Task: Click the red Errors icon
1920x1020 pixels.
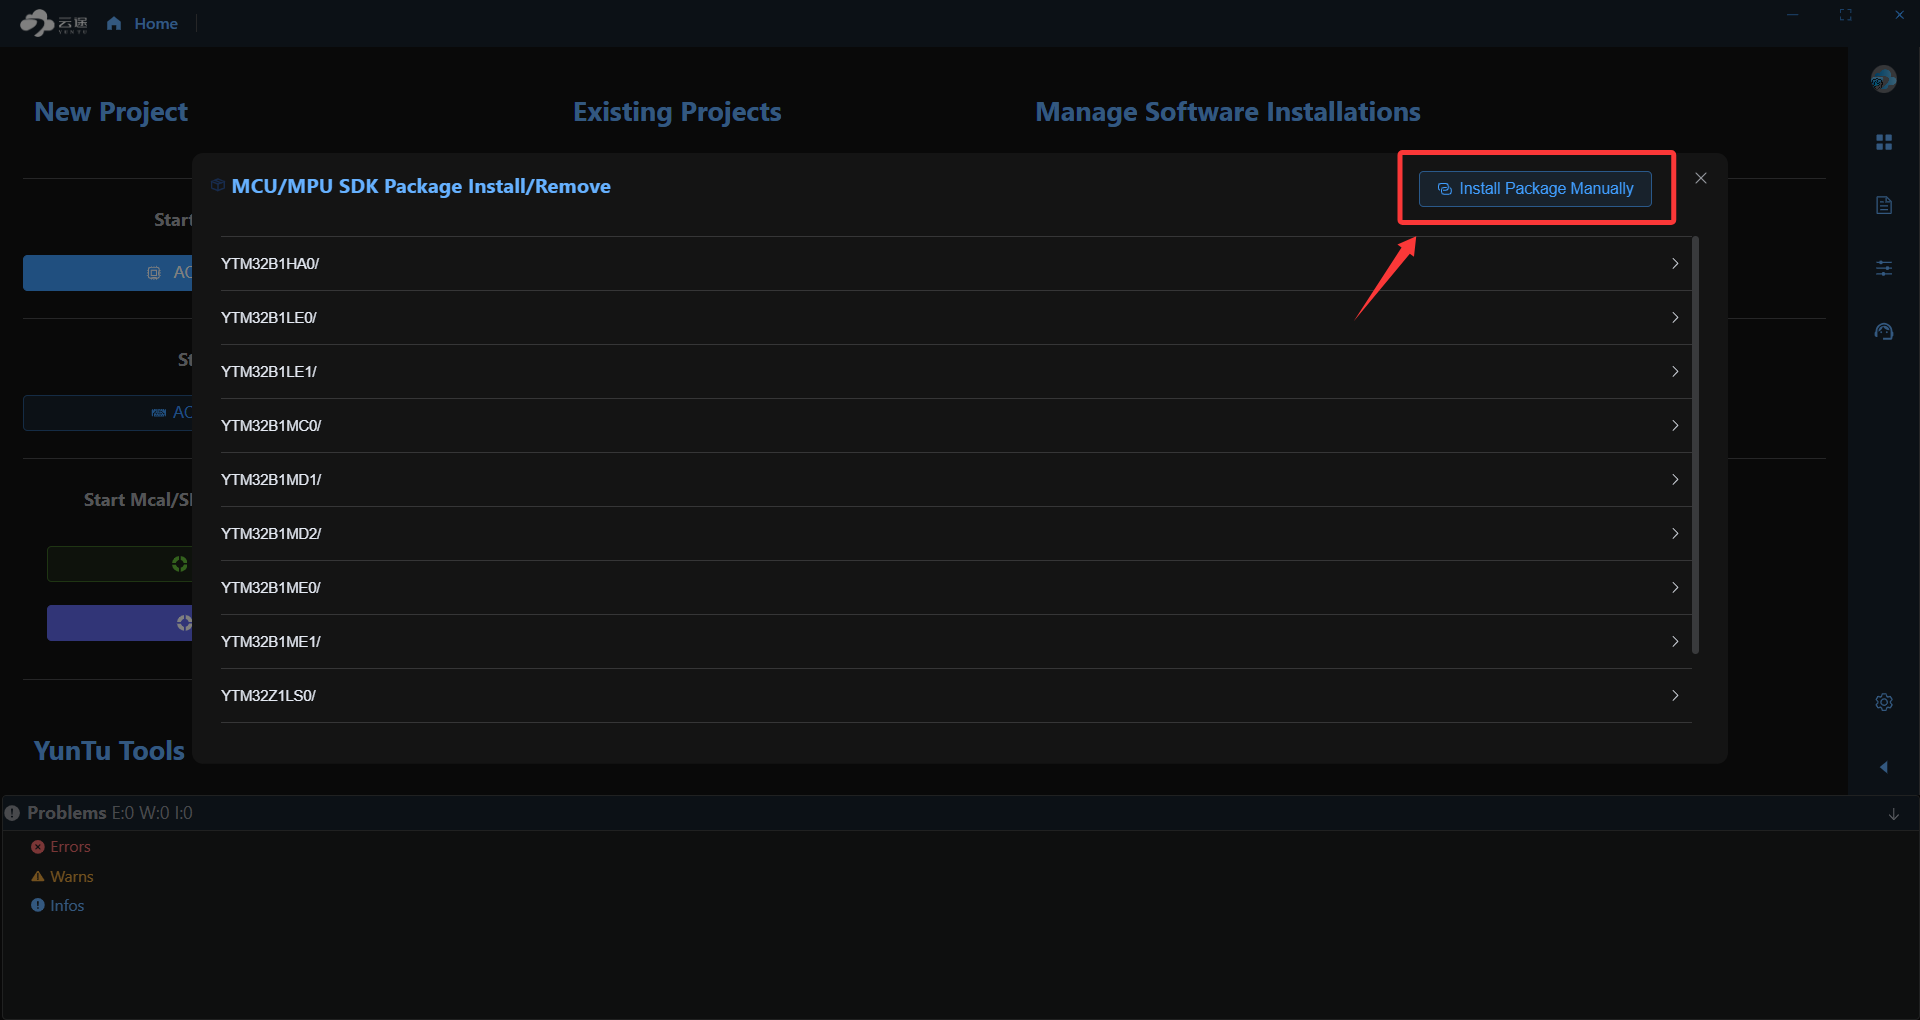Action: click(38, 847)
